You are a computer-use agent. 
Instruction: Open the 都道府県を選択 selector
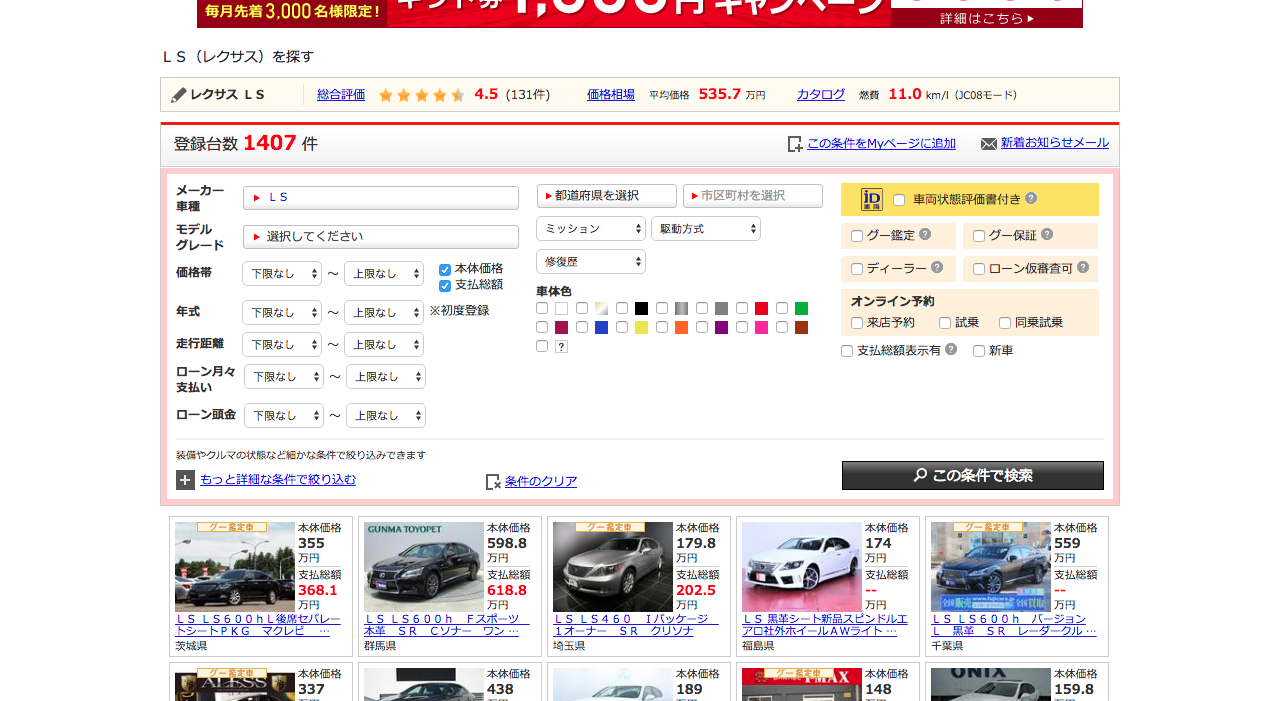(x=606, y=196)
